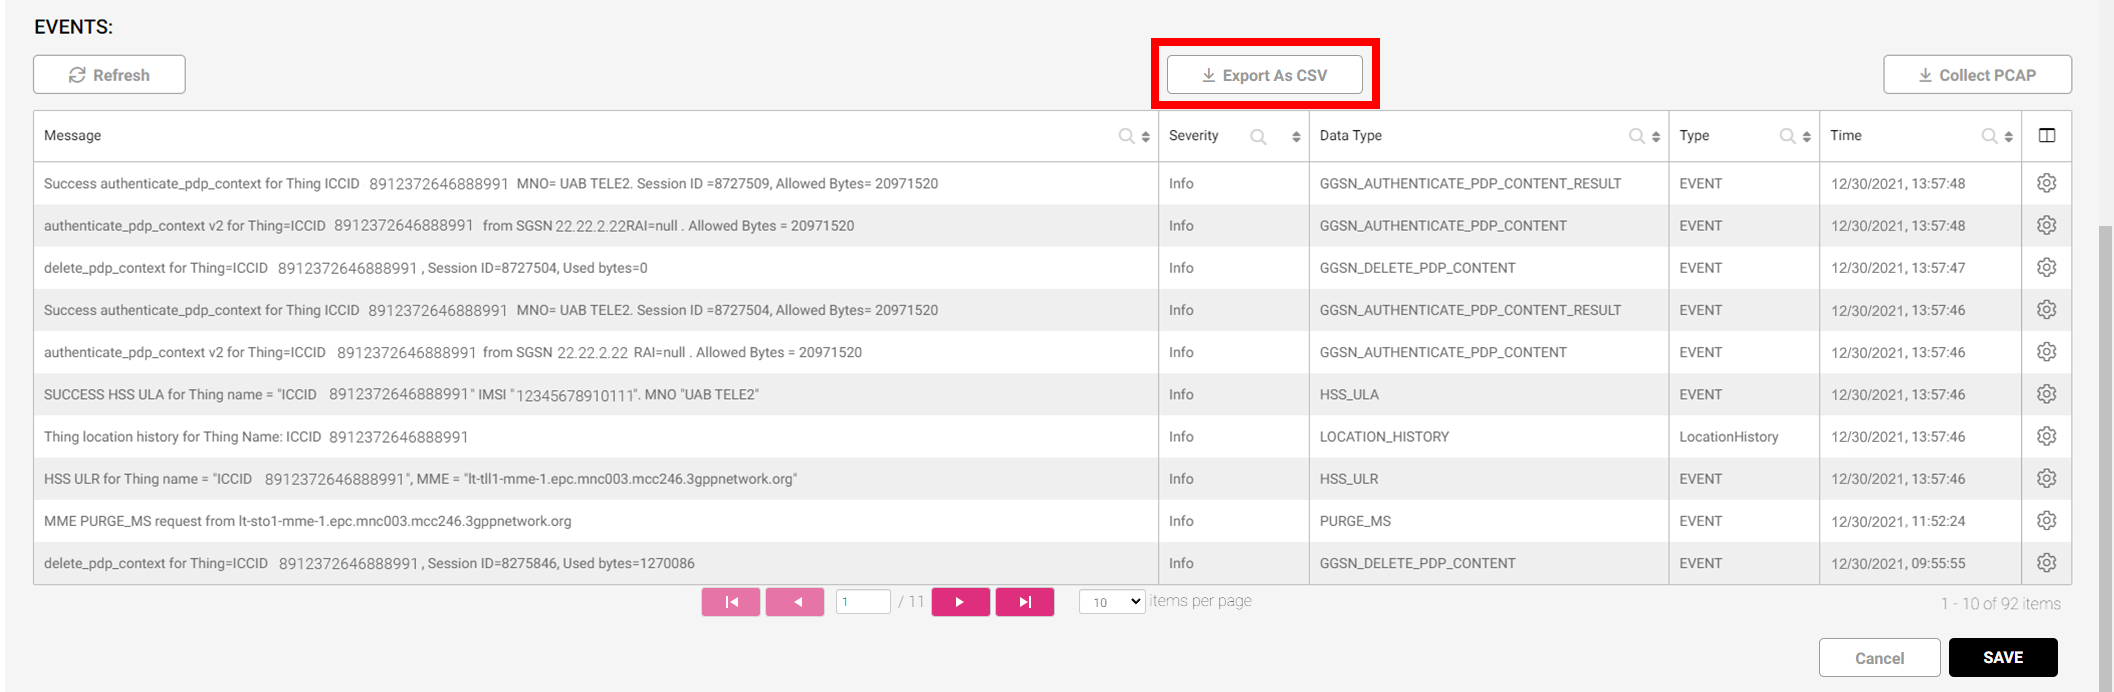
Task: Click the black SAVE button
Action: 2003,657
